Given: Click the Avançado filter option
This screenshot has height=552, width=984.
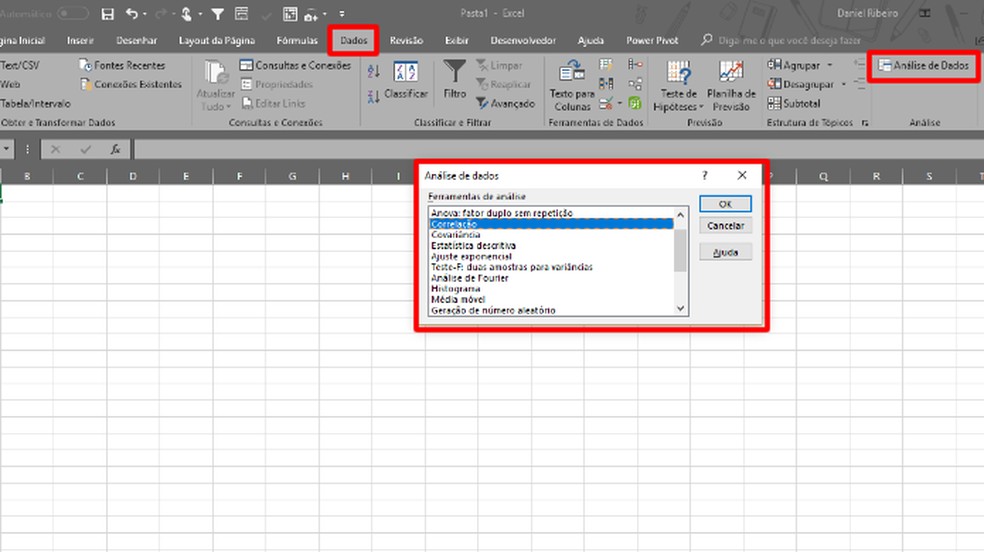Looking at the screenshot, I should coord(505,104).
